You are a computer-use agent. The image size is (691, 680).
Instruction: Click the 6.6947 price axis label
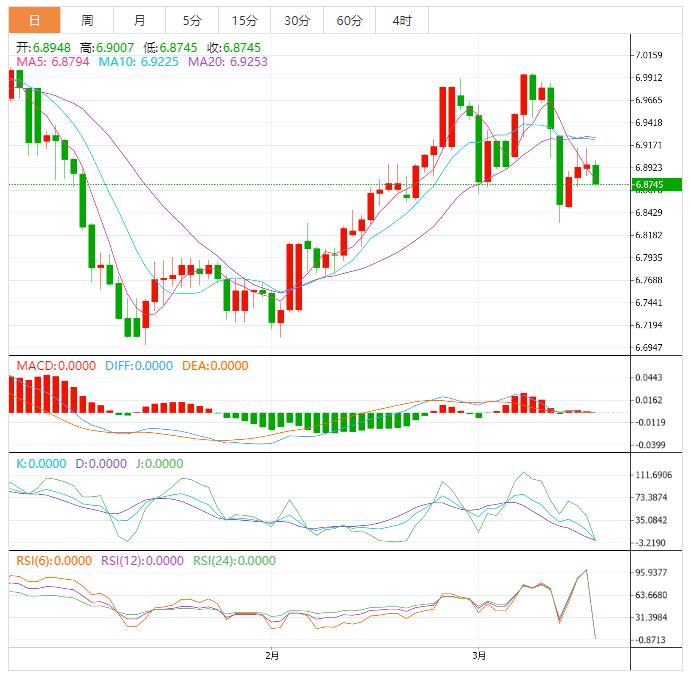pos(648,347)
